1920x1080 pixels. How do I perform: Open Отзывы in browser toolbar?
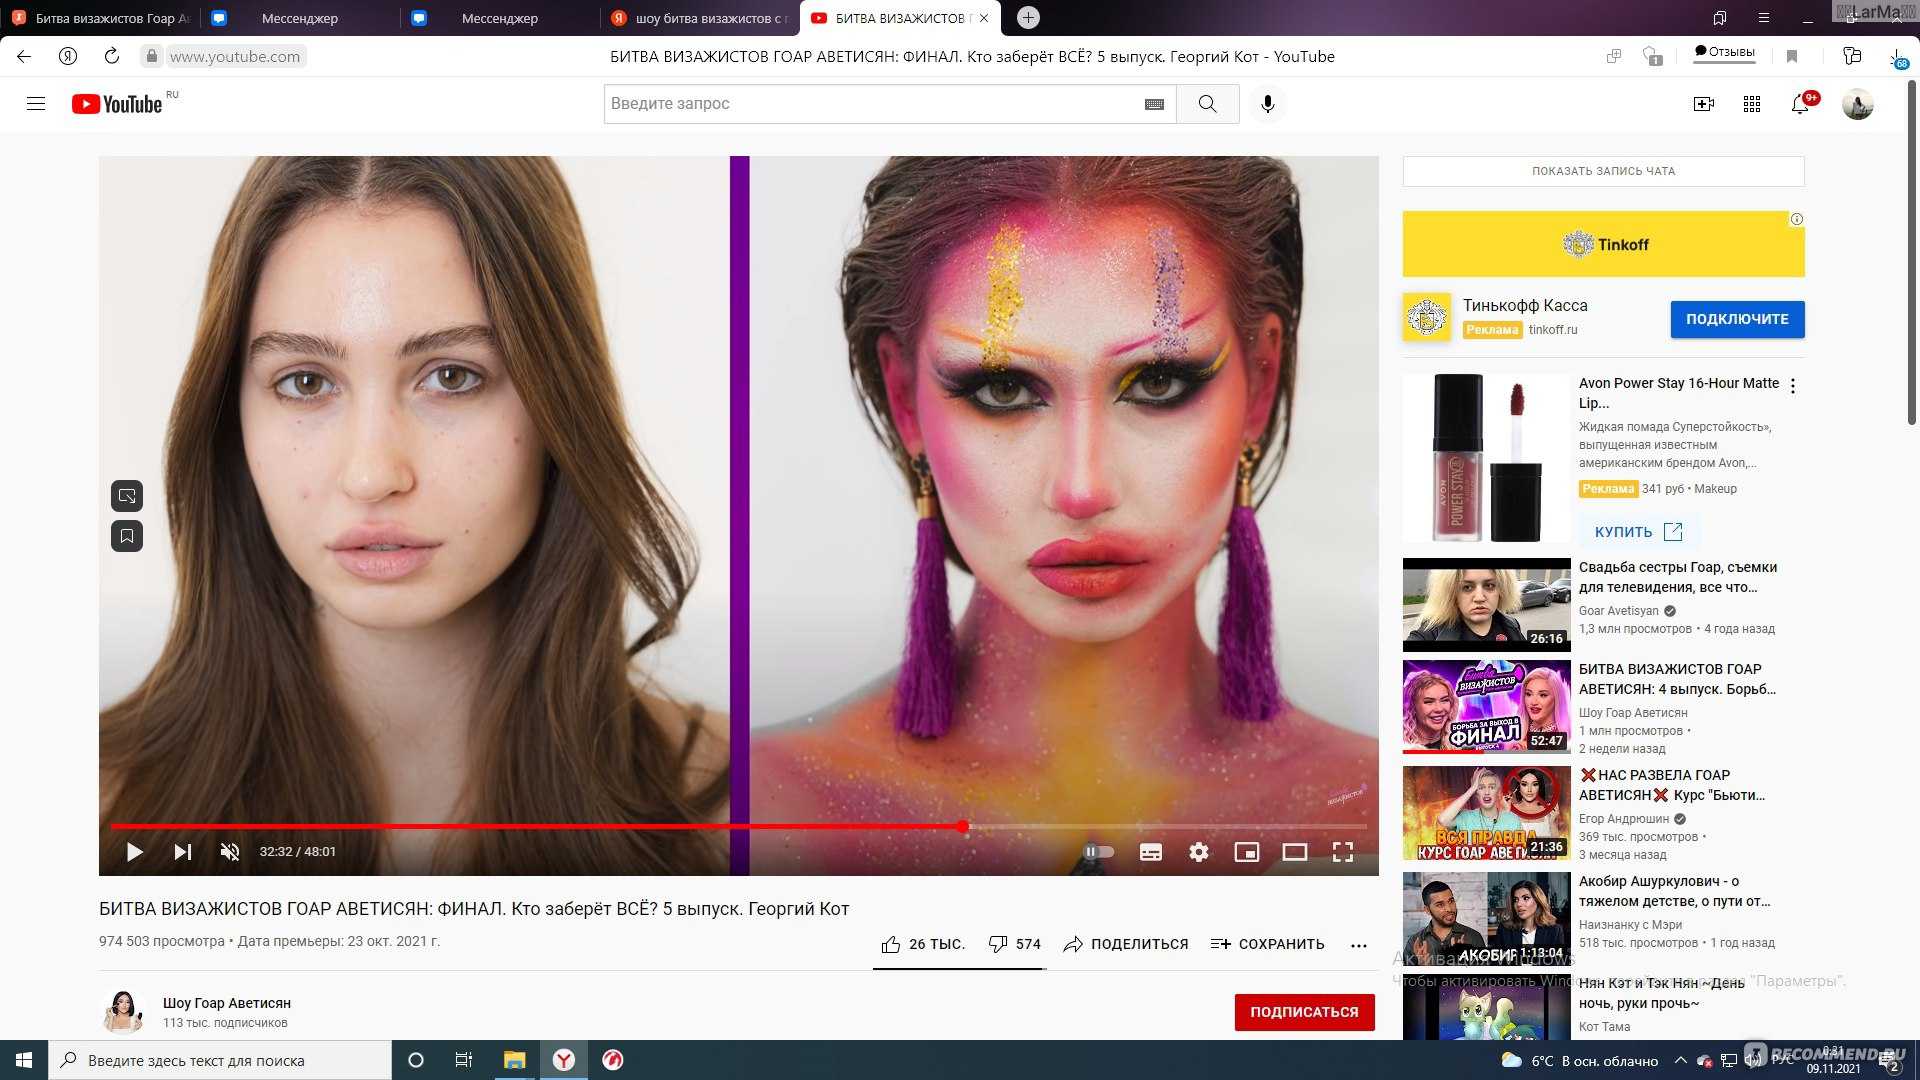pyautogui.click(x=1724, y=52)
